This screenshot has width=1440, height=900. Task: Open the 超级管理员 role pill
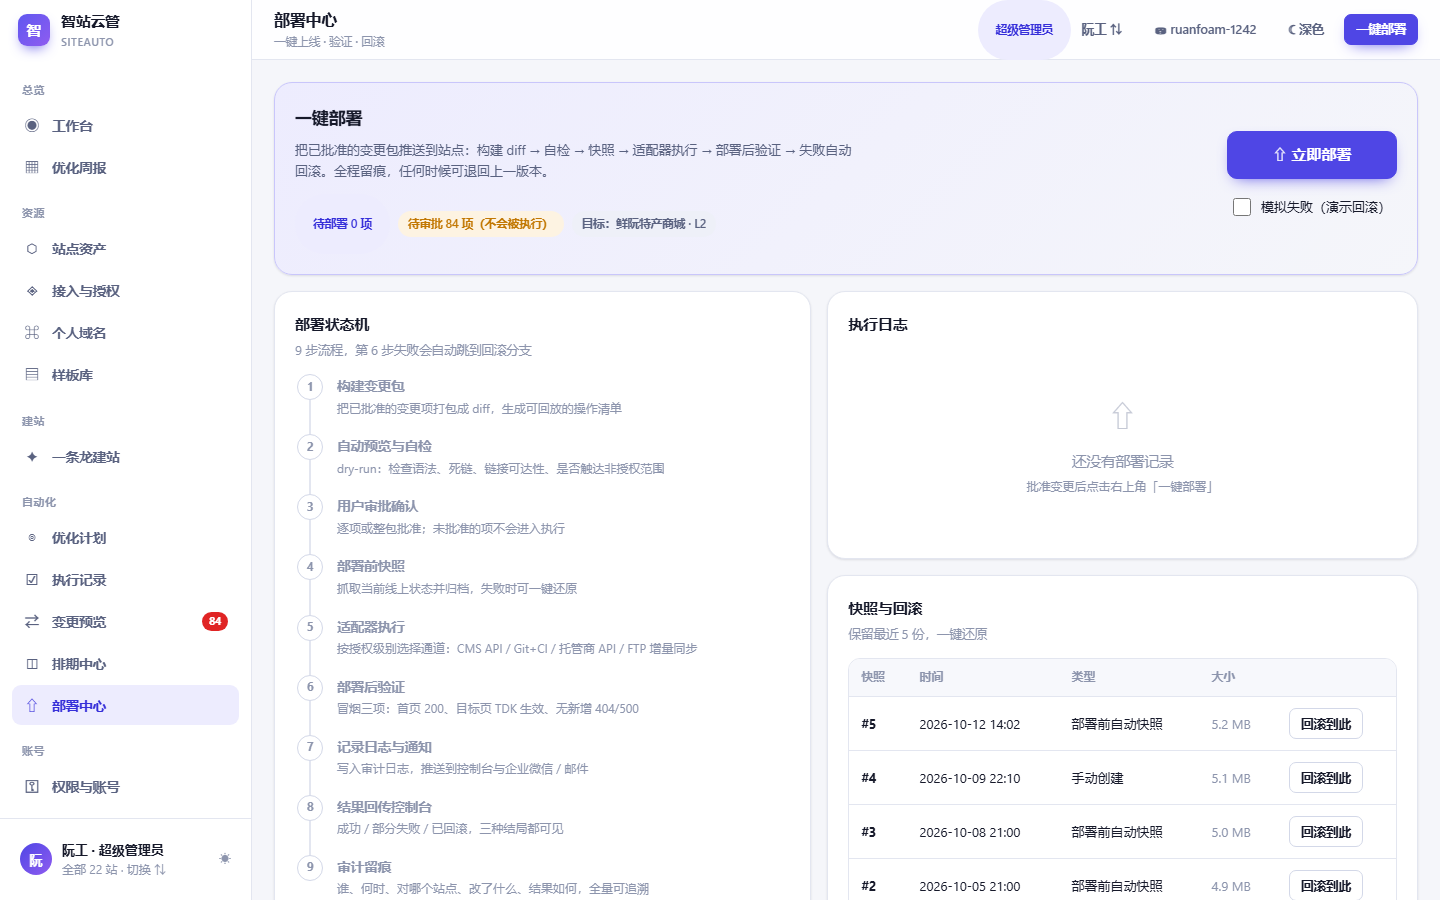[x=1024, y=30]
